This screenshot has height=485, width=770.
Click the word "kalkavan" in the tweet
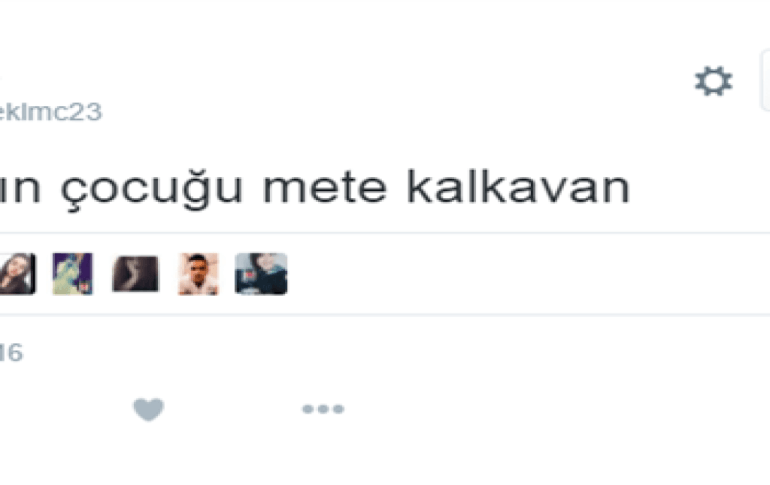point(519,187)
